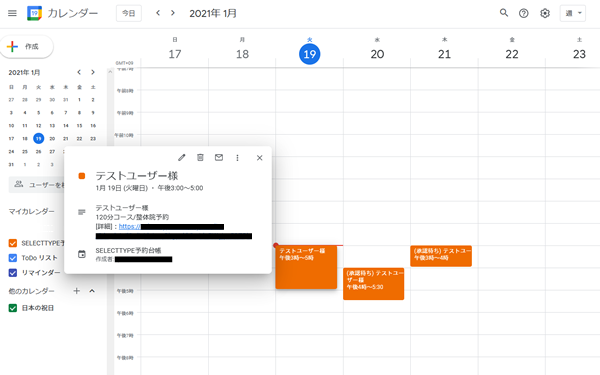Delete event using the trash icon
Screen dimensions: 600x375
(x=200, y=157)
